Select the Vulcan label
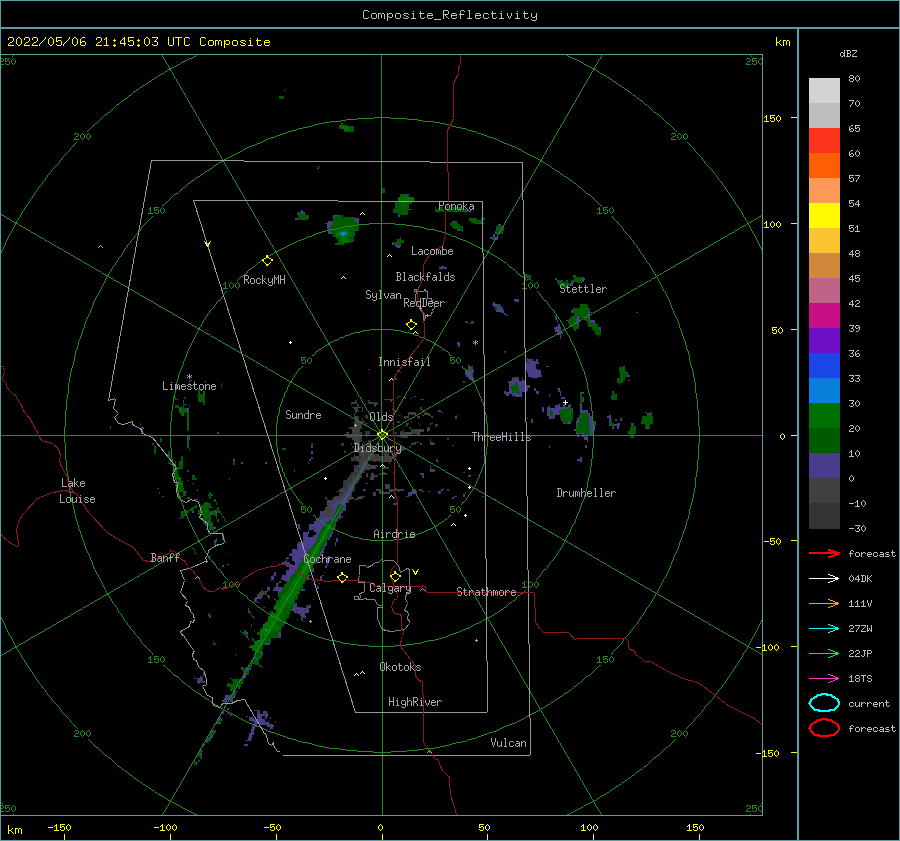Image resolution: width=900 pixels, height=841 pixels. (x=509, y=743)
